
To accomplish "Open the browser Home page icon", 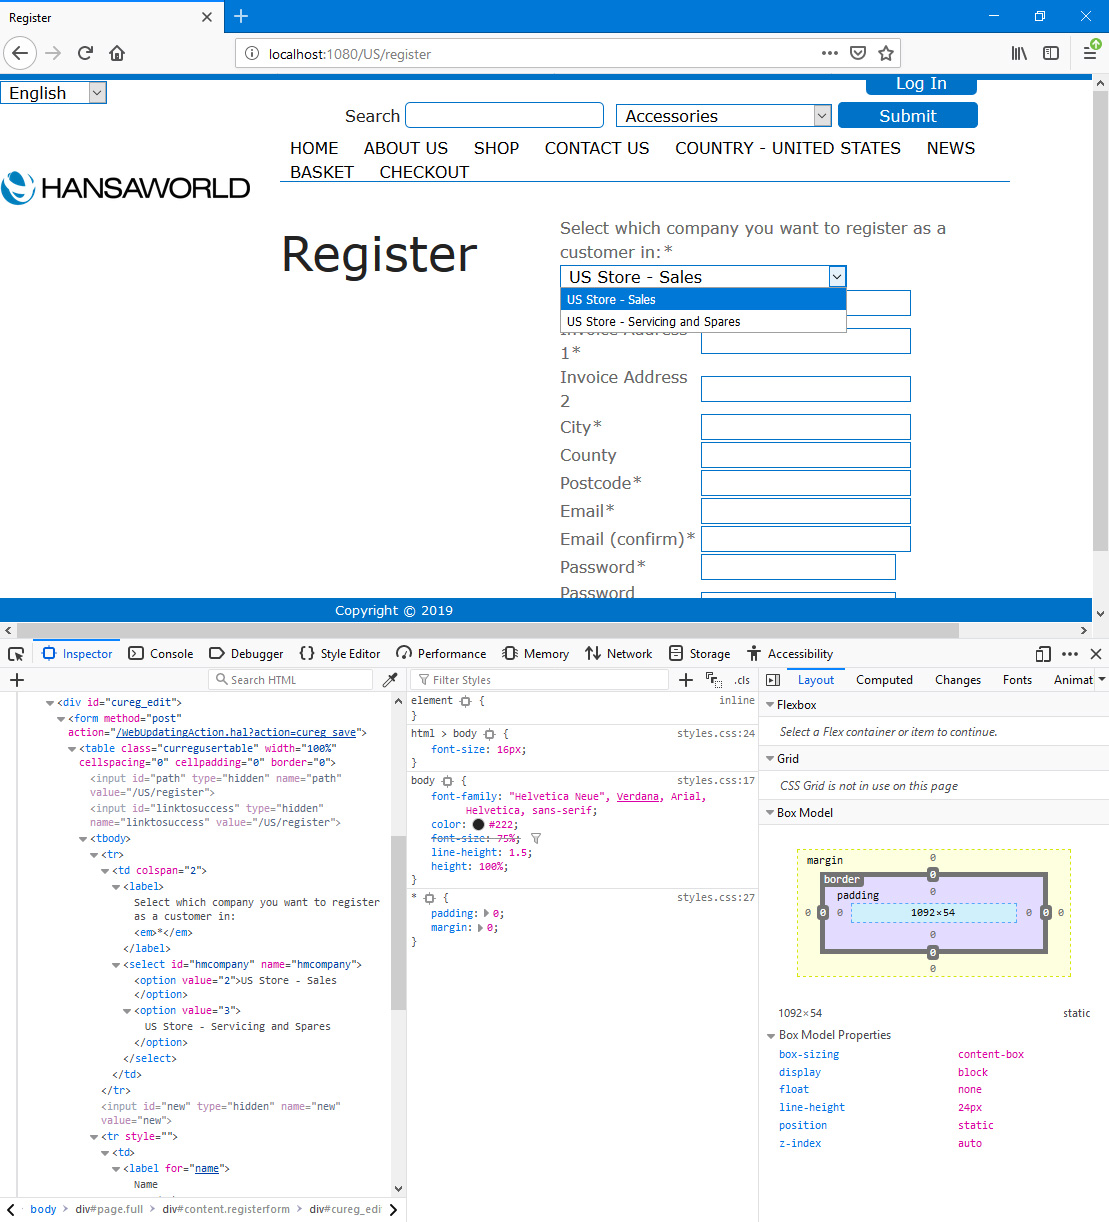I will [117, 53].
